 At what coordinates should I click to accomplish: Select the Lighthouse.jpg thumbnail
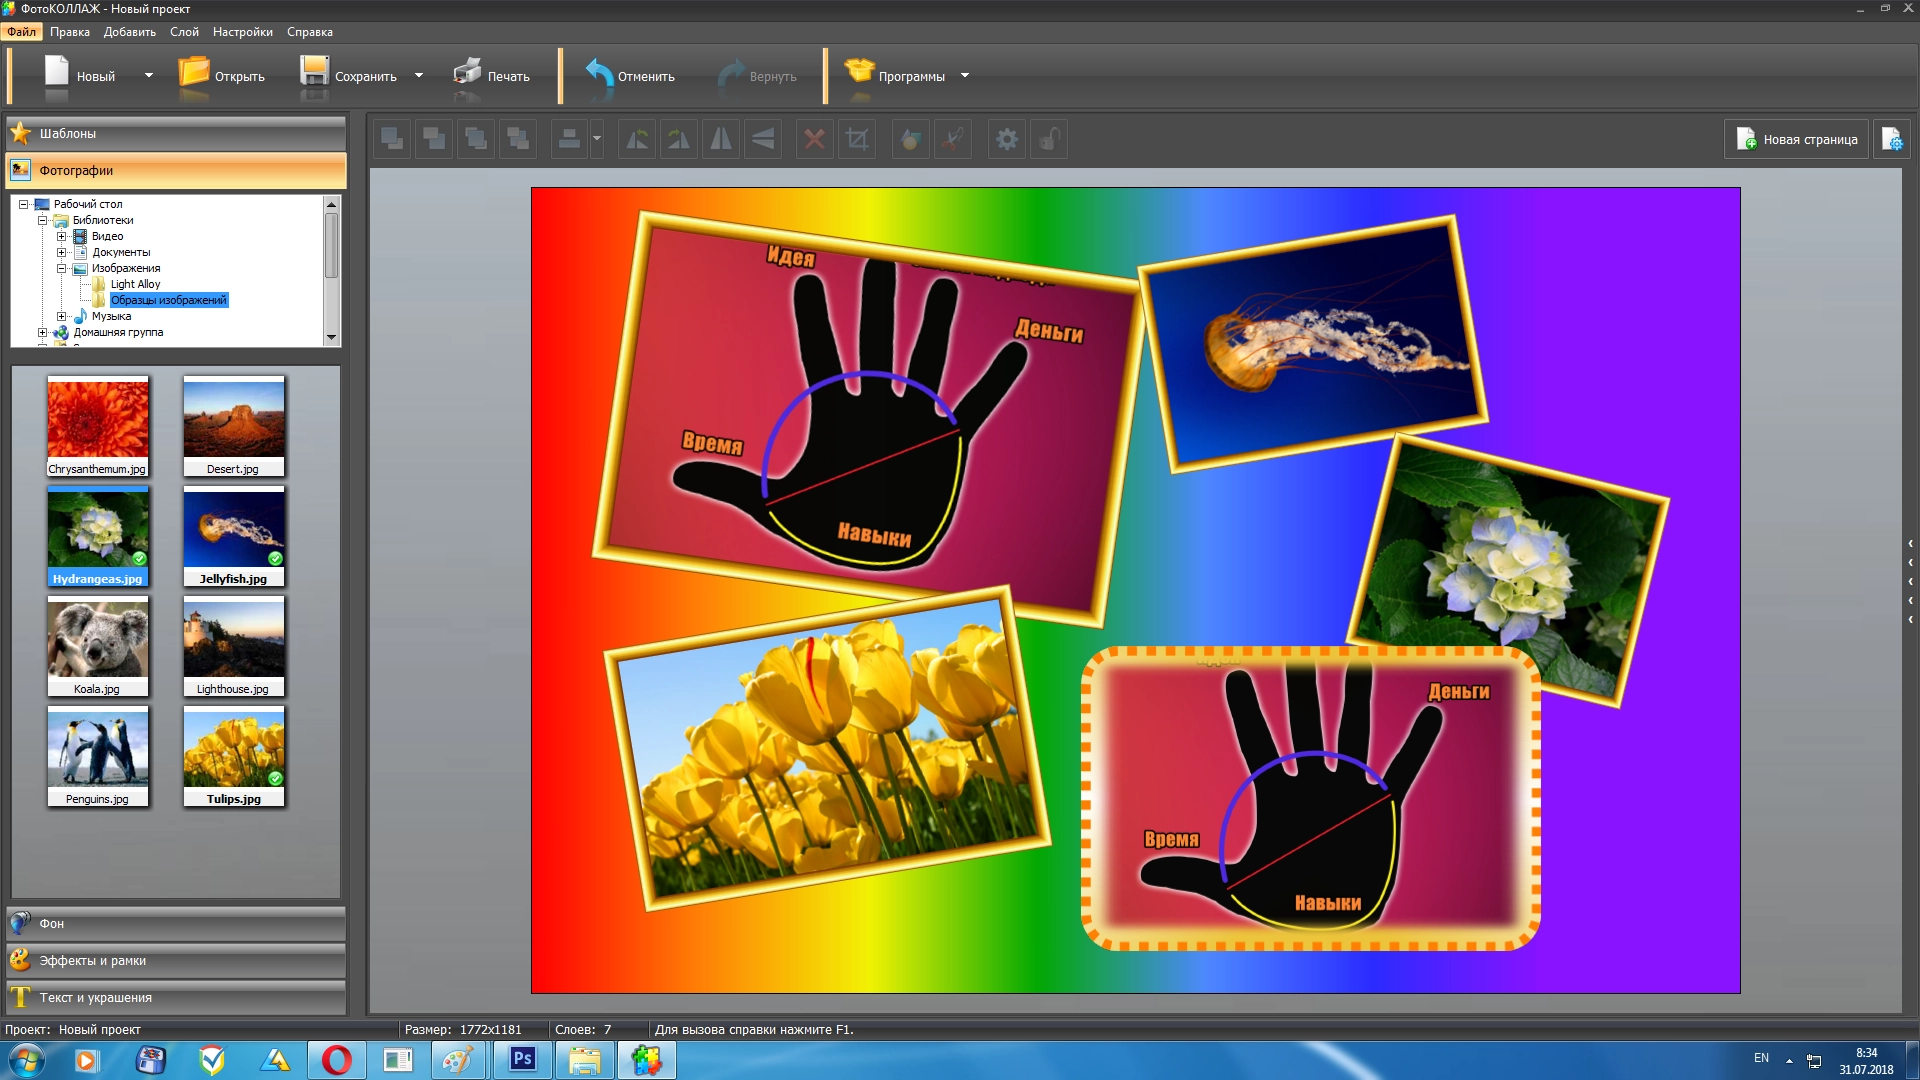pos(234,646)
